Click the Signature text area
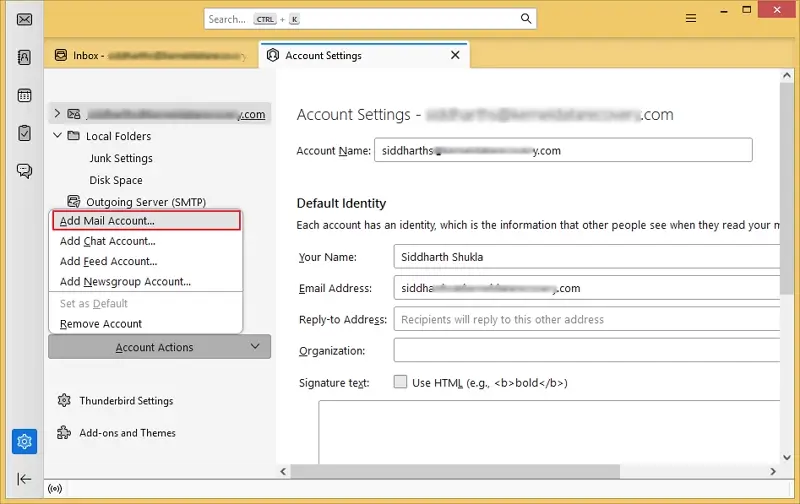Screen dimensions: 800x504 click(549, 432)
